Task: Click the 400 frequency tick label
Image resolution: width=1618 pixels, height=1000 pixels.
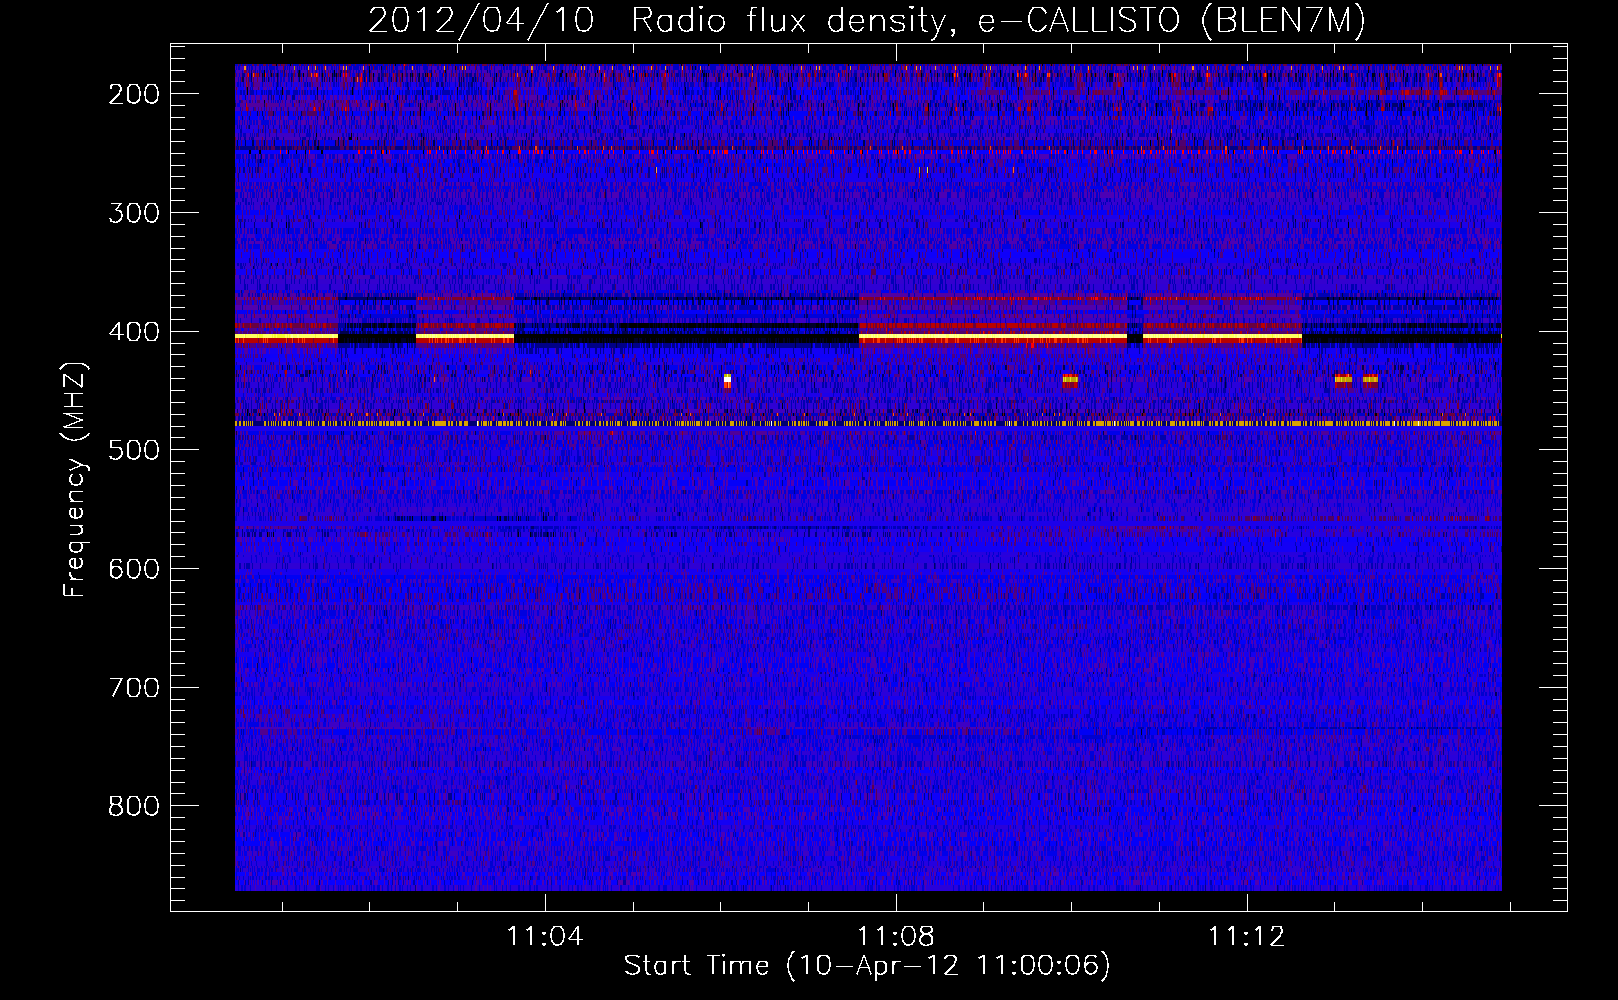Action: click(133, 332)
